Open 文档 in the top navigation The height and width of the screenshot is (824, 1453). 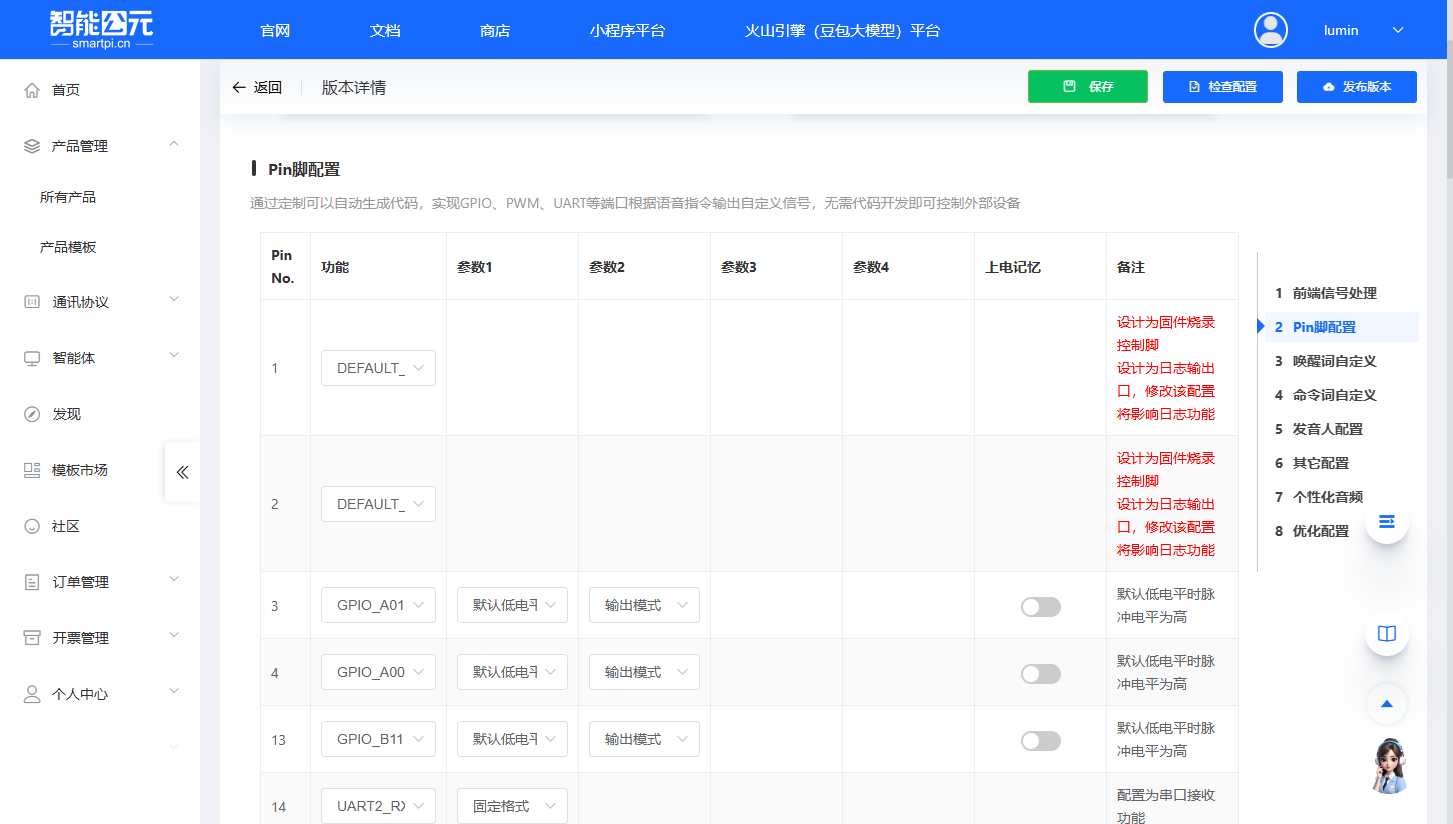tap(385, 30)
